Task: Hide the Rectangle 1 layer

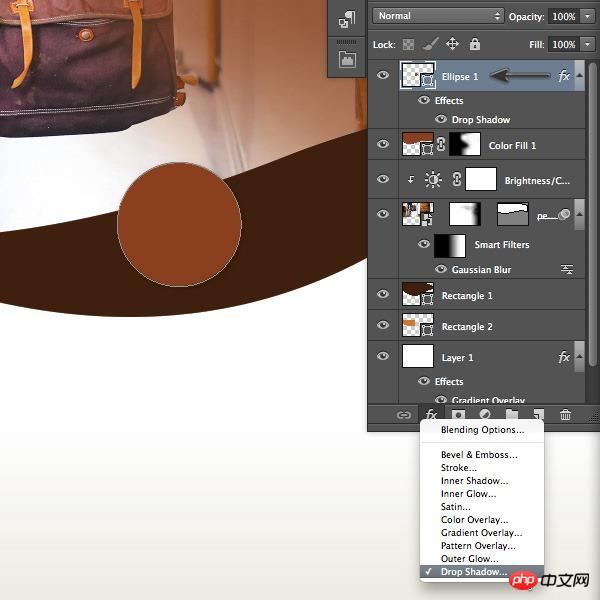Action: click(383, 294)
